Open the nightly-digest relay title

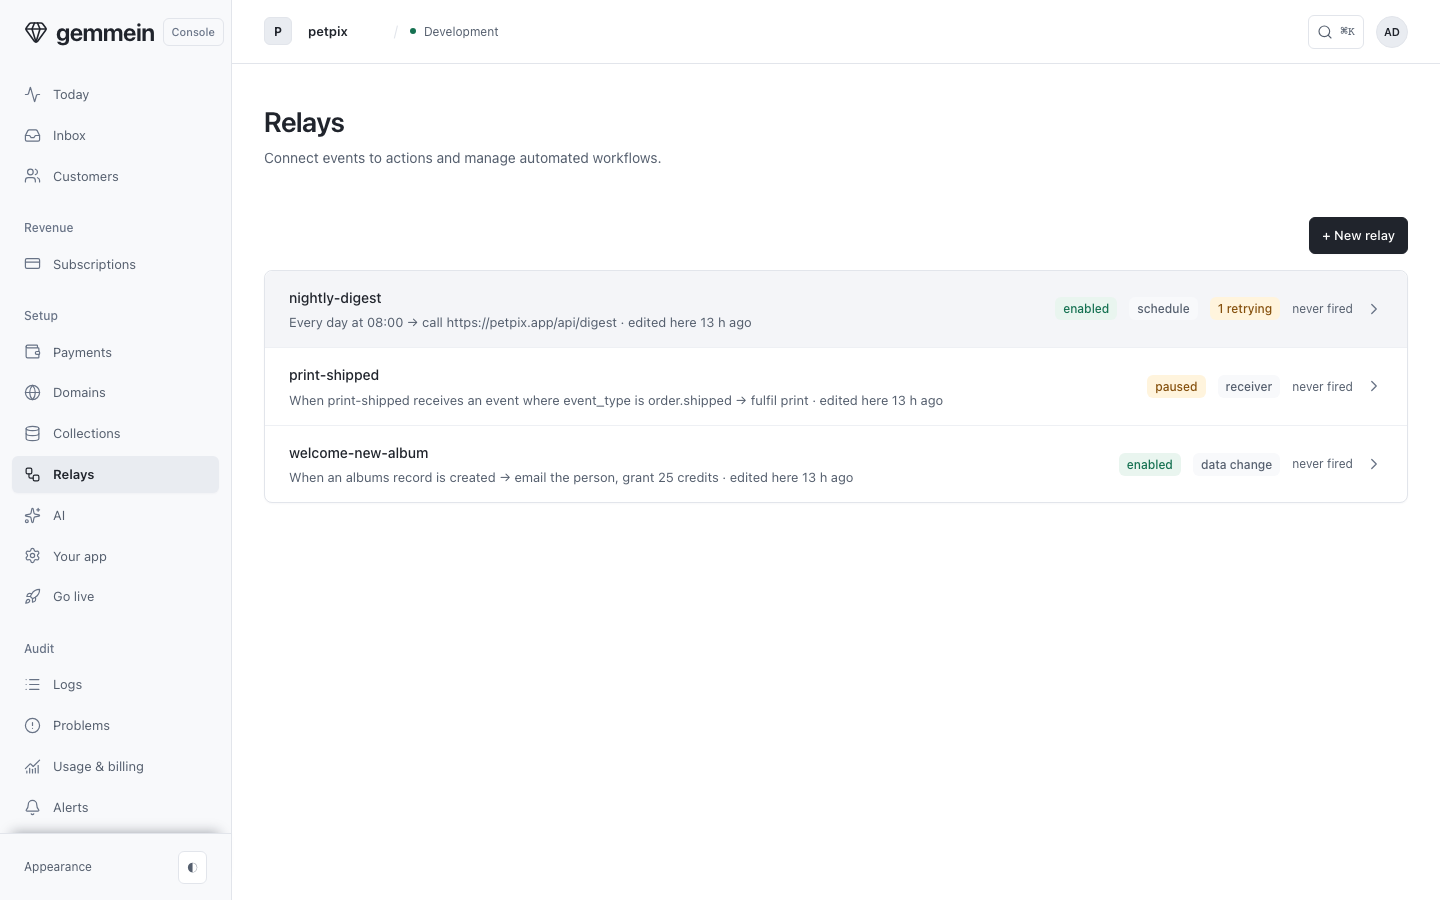pyautogui.click(x=335, y=298)
